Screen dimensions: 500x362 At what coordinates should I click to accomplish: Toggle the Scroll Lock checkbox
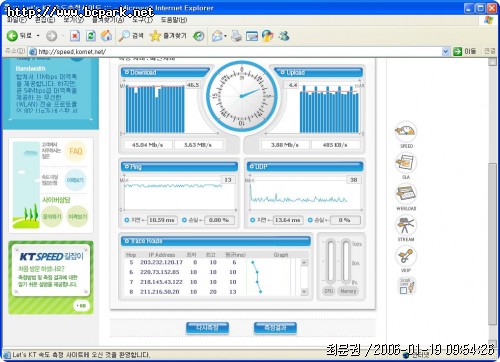point(403,290)
